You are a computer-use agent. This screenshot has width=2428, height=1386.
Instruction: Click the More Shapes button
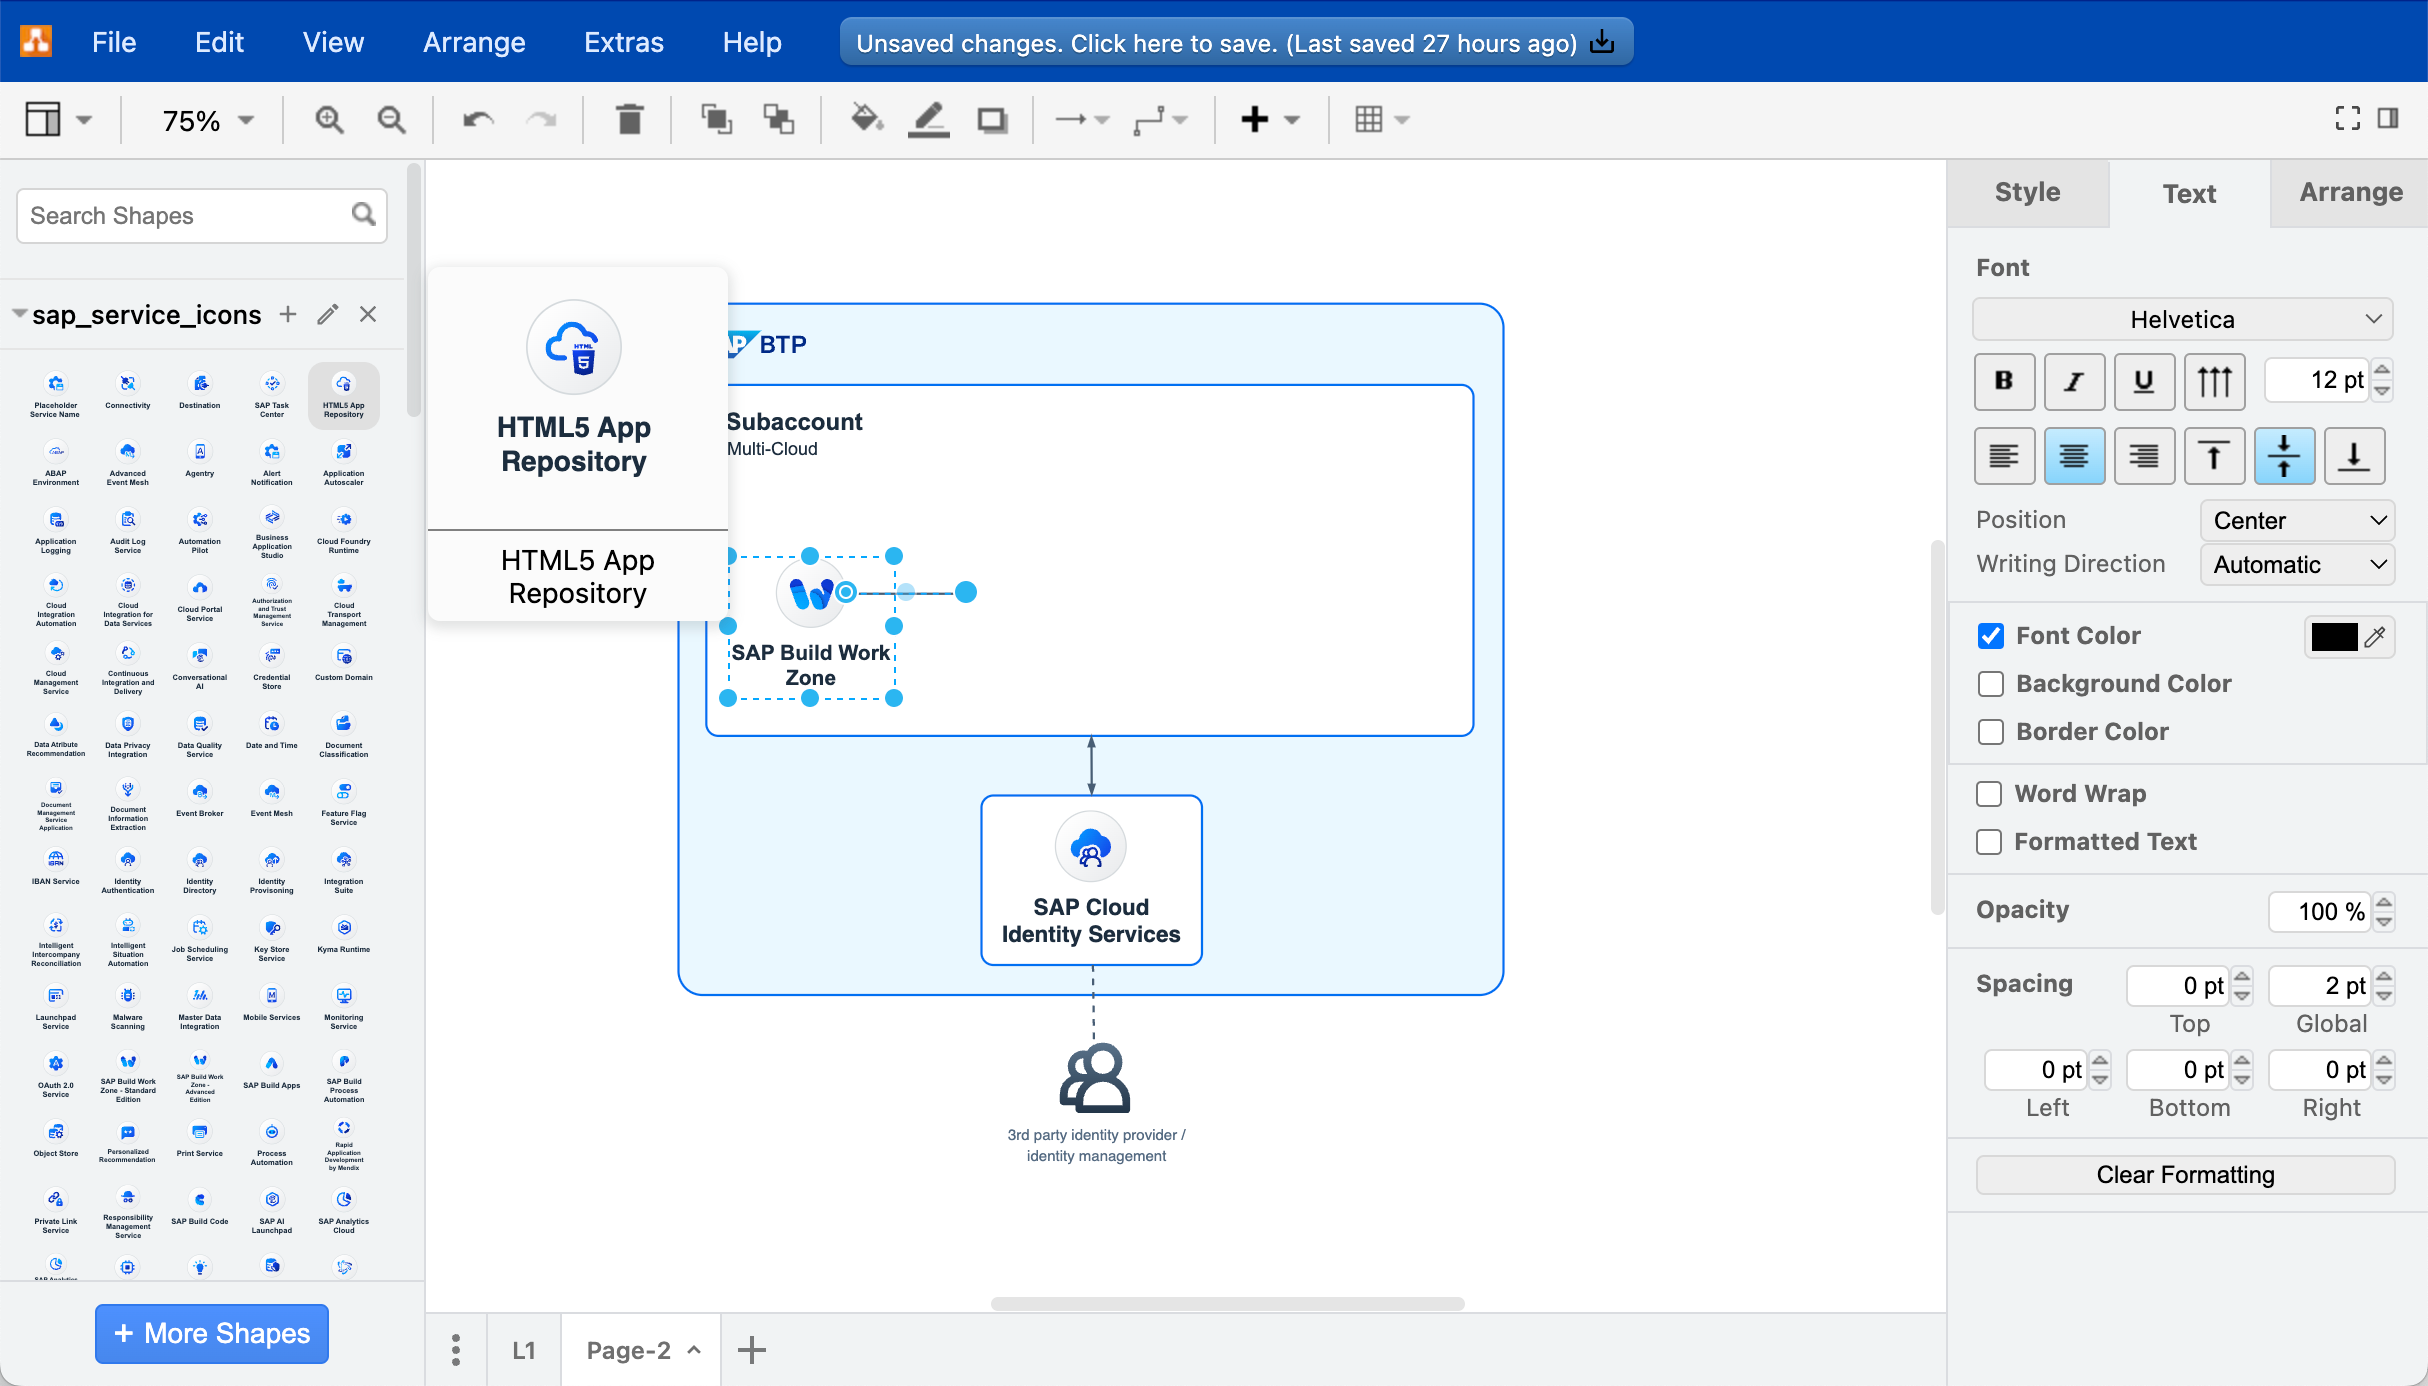pos(212,1333)
